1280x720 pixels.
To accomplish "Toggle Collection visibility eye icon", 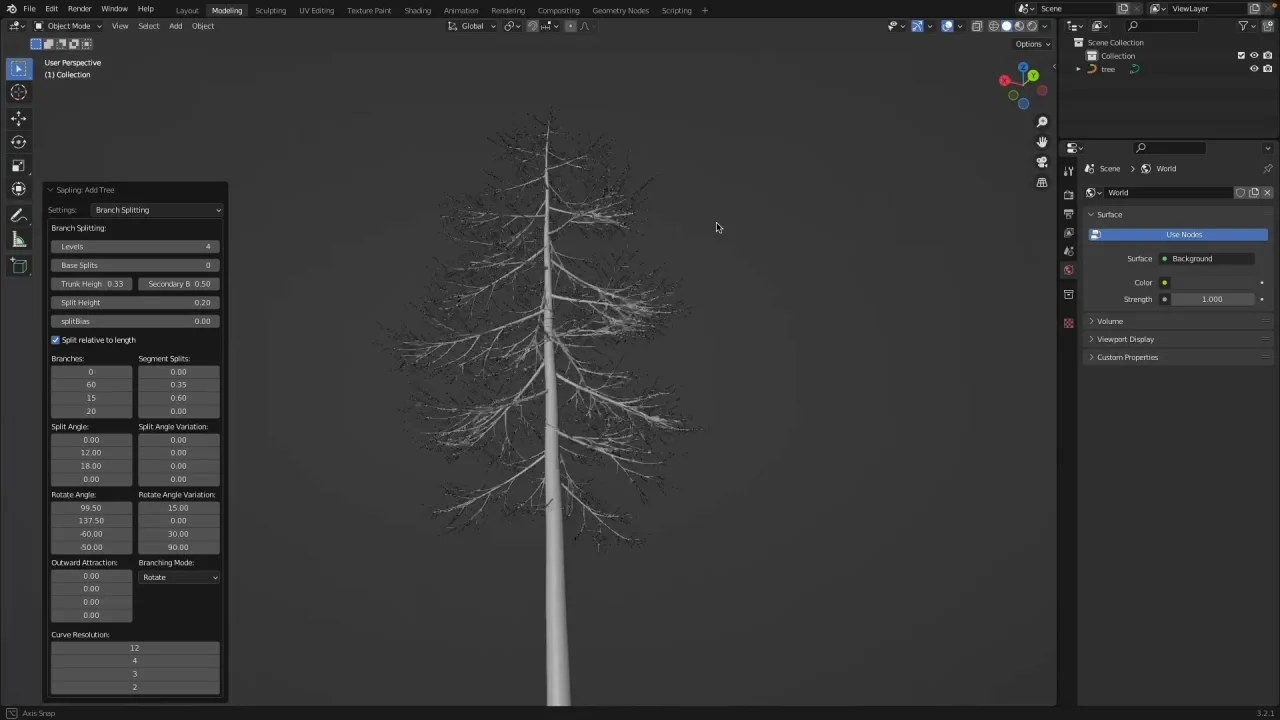I will tap(1254, 56).
